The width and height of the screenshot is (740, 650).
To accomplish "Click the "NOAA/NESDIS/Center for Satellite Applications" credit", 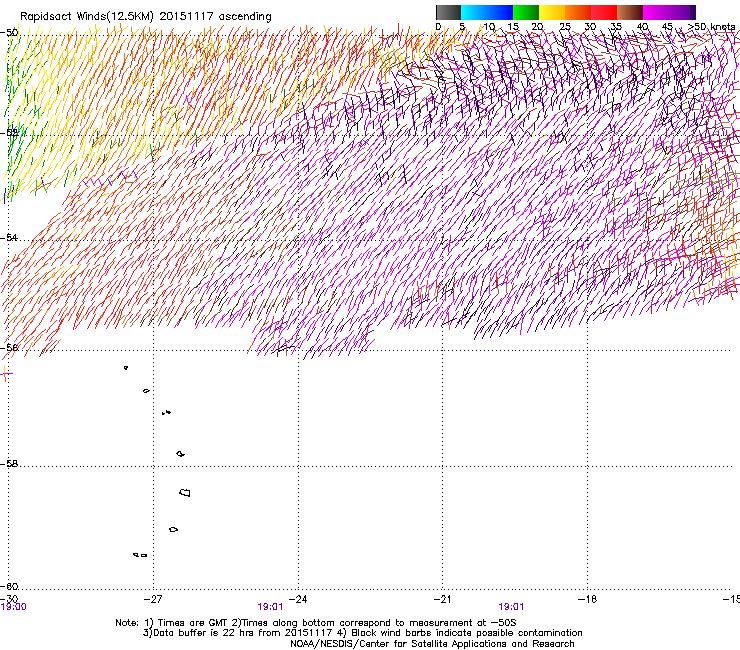I will tap(432, 644).
